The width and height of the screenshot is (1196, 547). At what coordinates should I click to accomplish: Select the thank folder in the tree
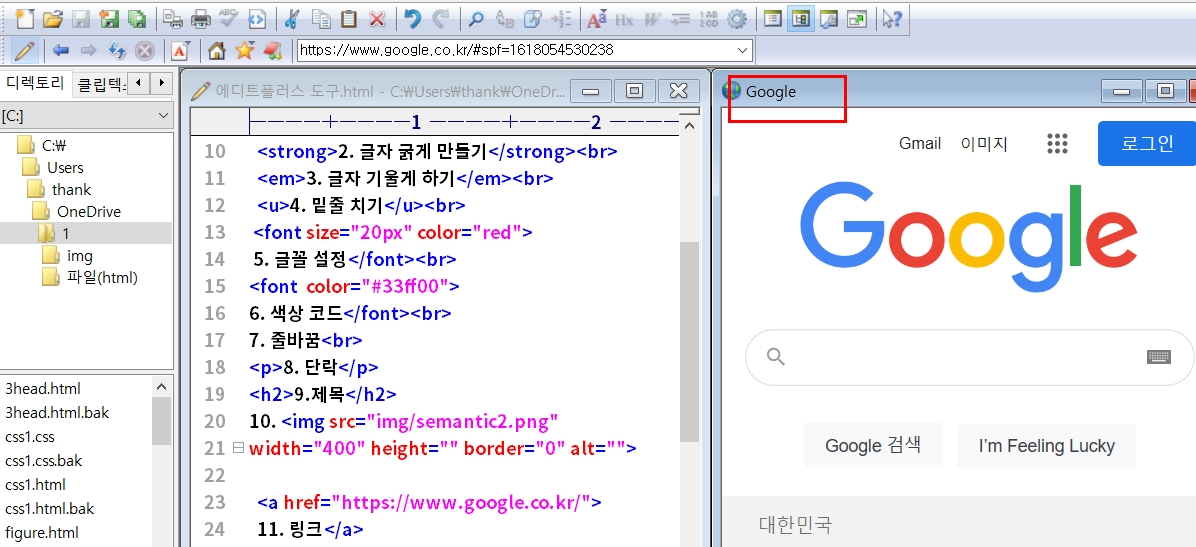pos(59,189)
